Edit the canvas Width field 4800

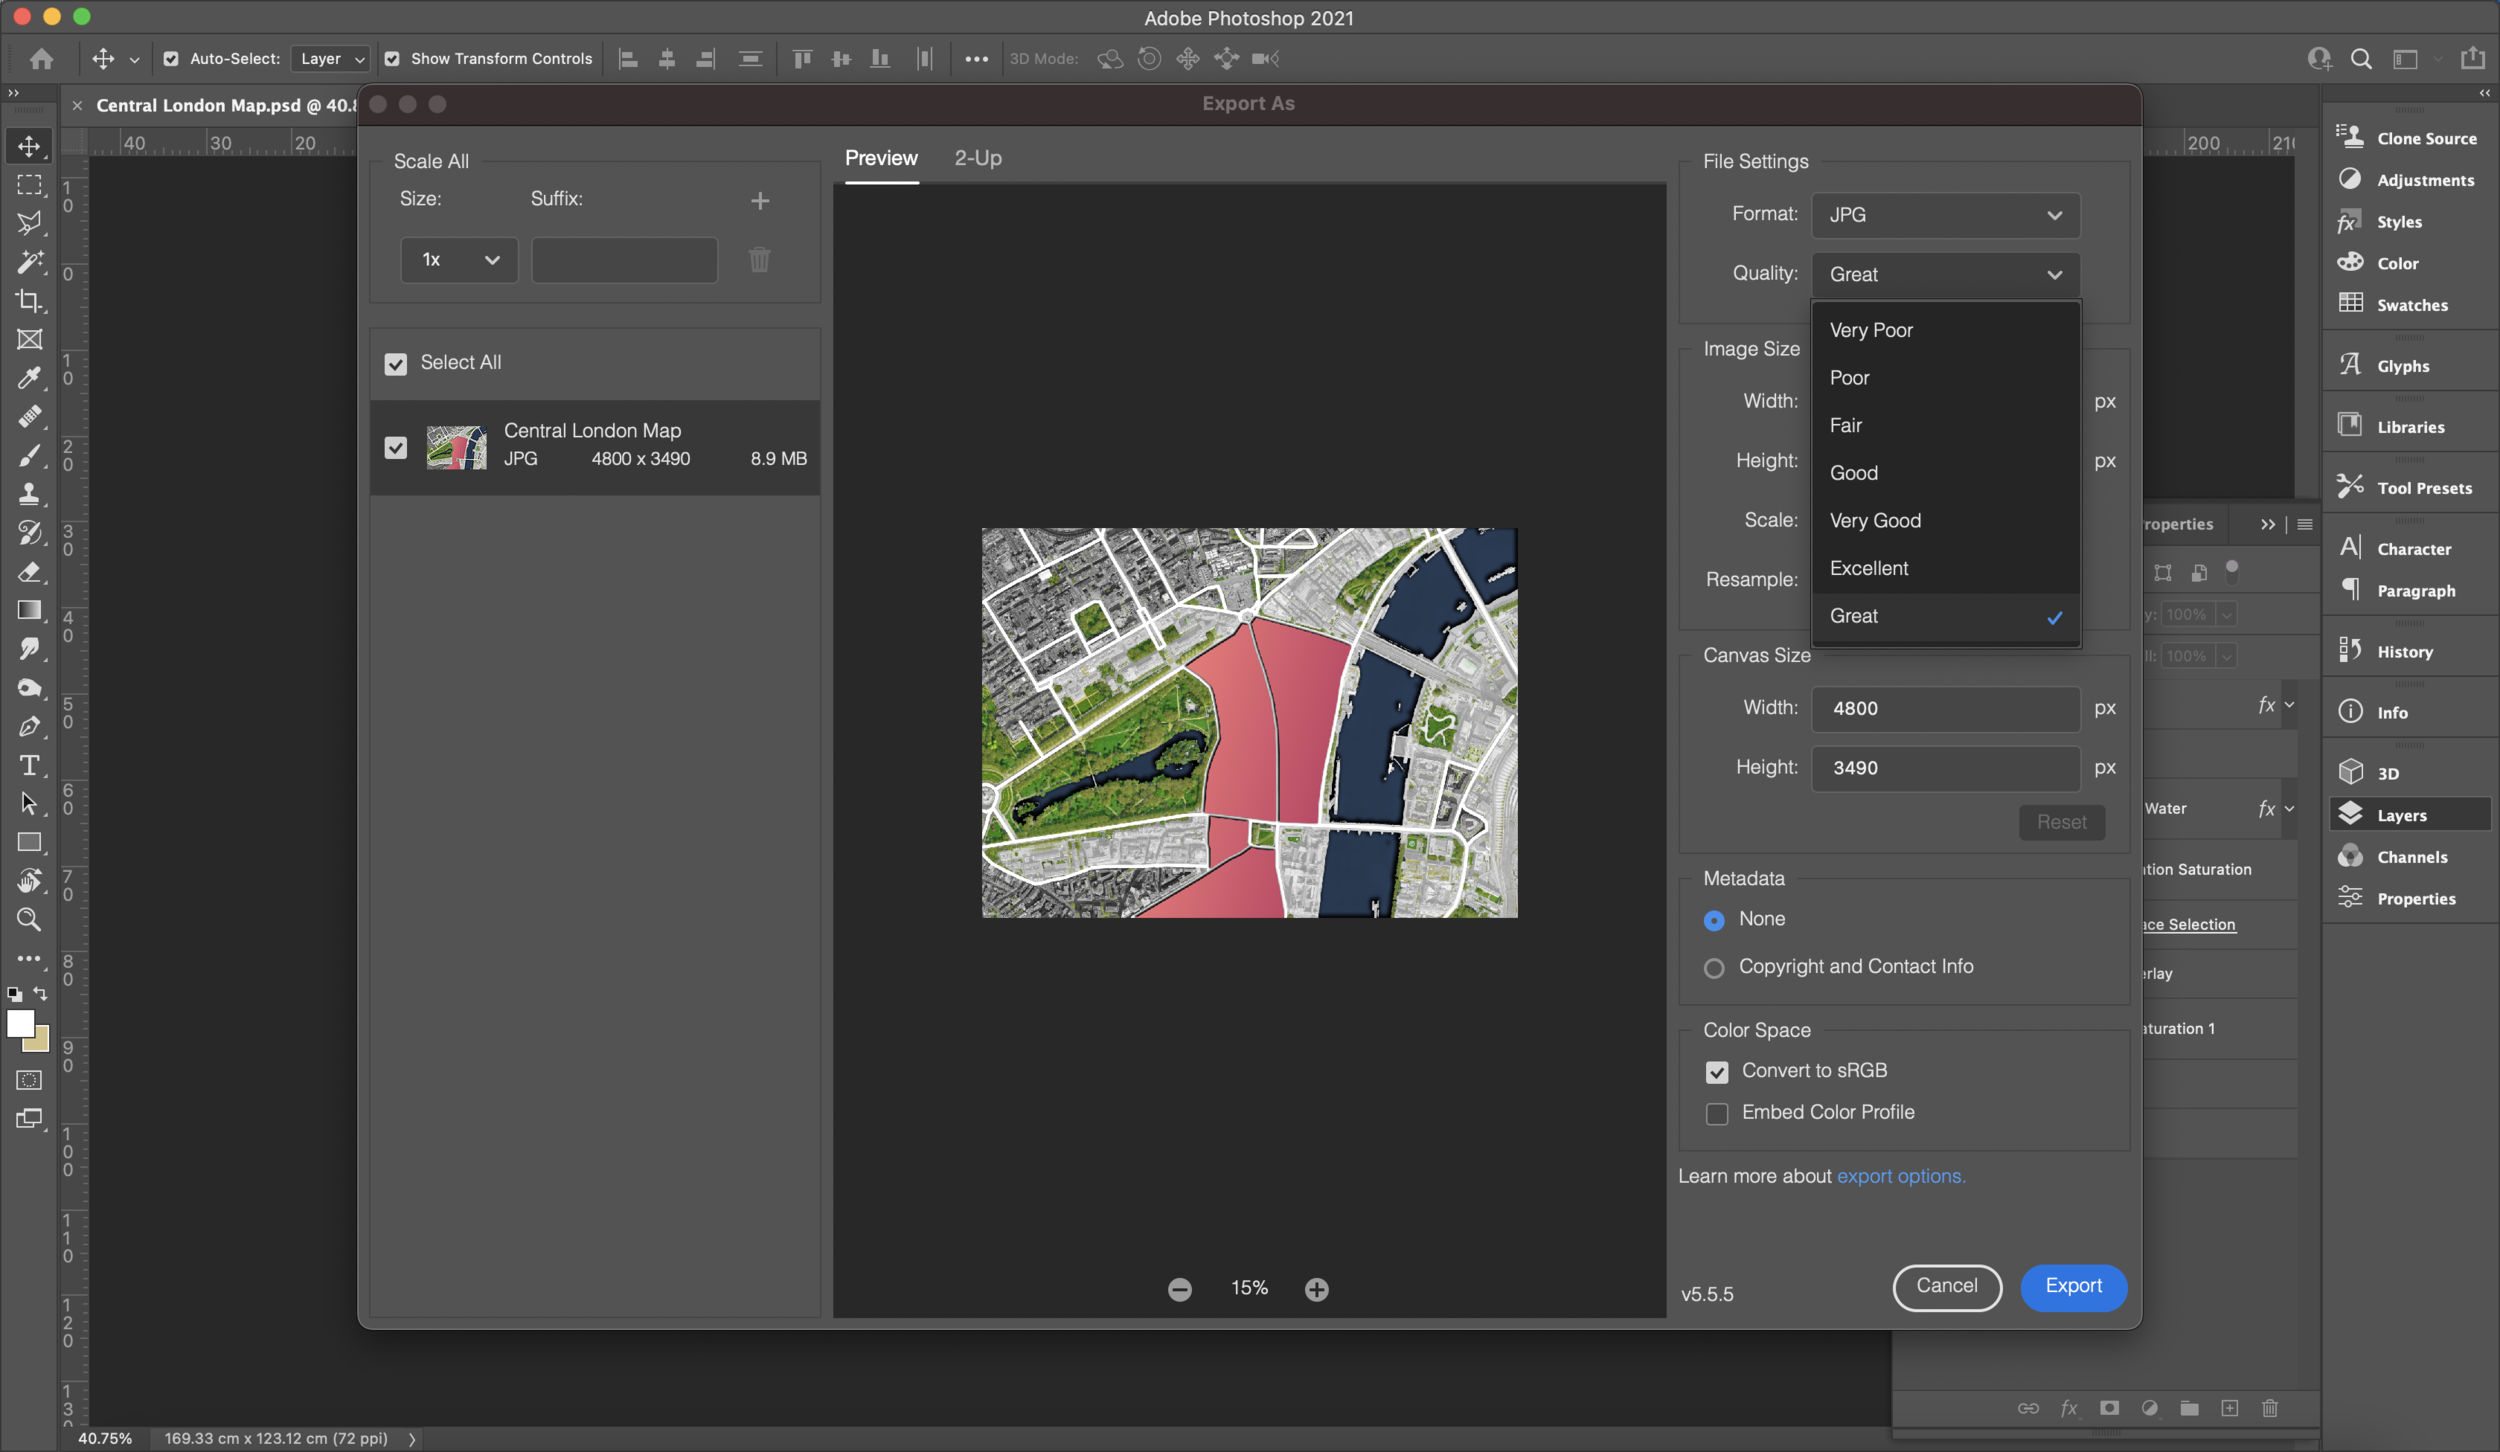click(x=1945, y=708)
